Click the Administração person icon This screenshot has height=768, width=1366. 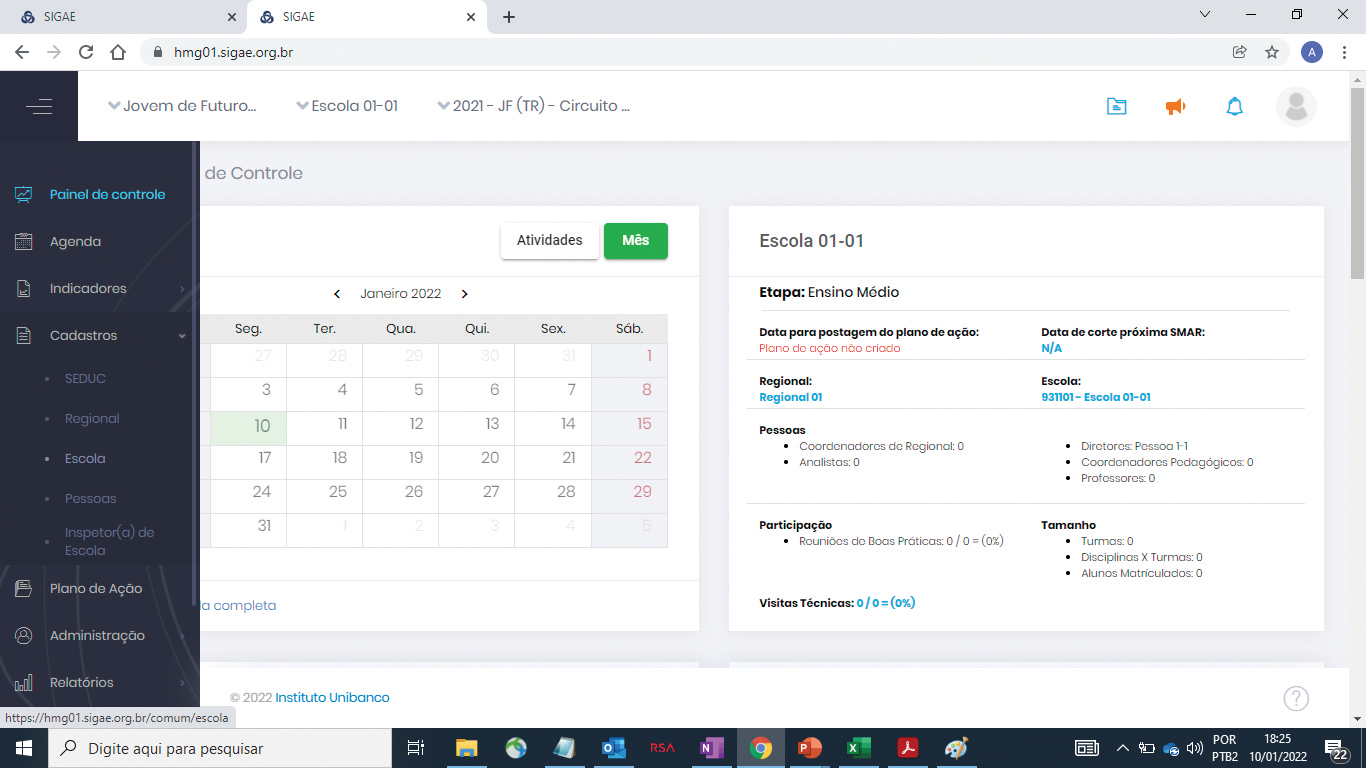click(24, 636)
